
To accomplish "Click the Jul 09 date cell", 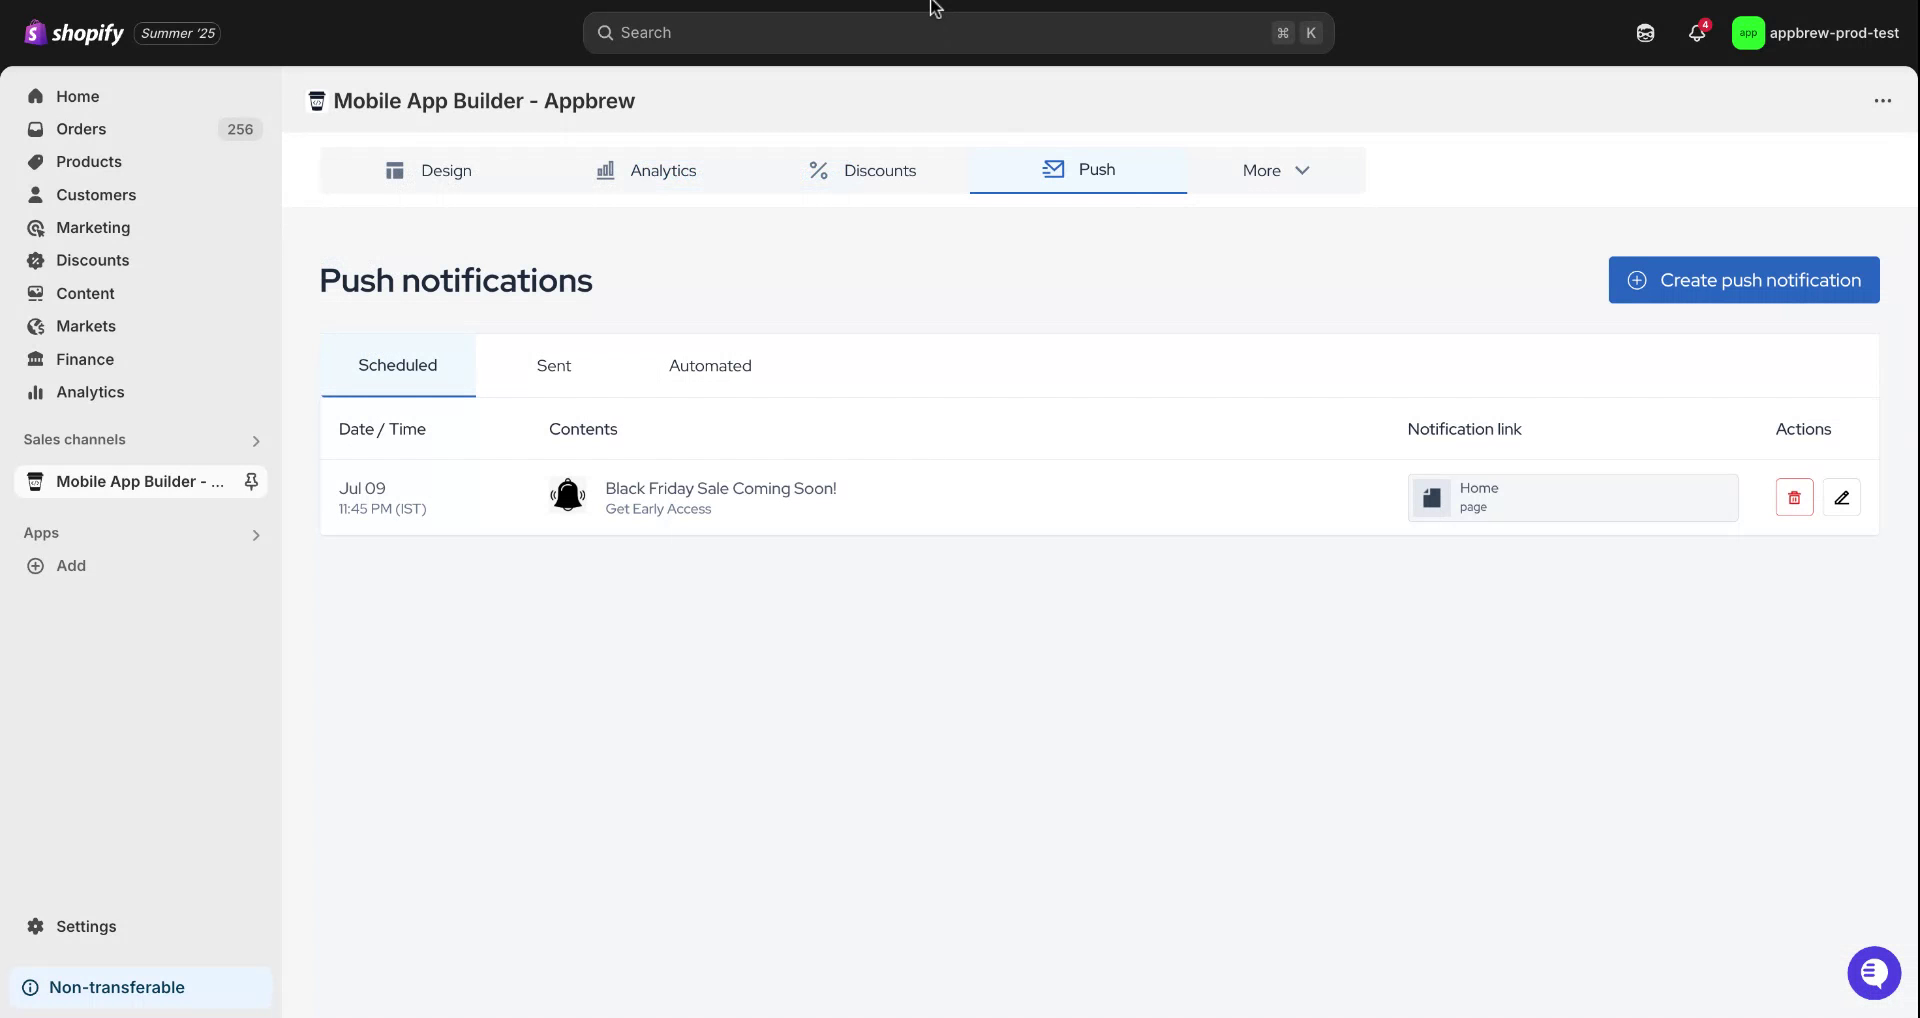I will (362, 488).
